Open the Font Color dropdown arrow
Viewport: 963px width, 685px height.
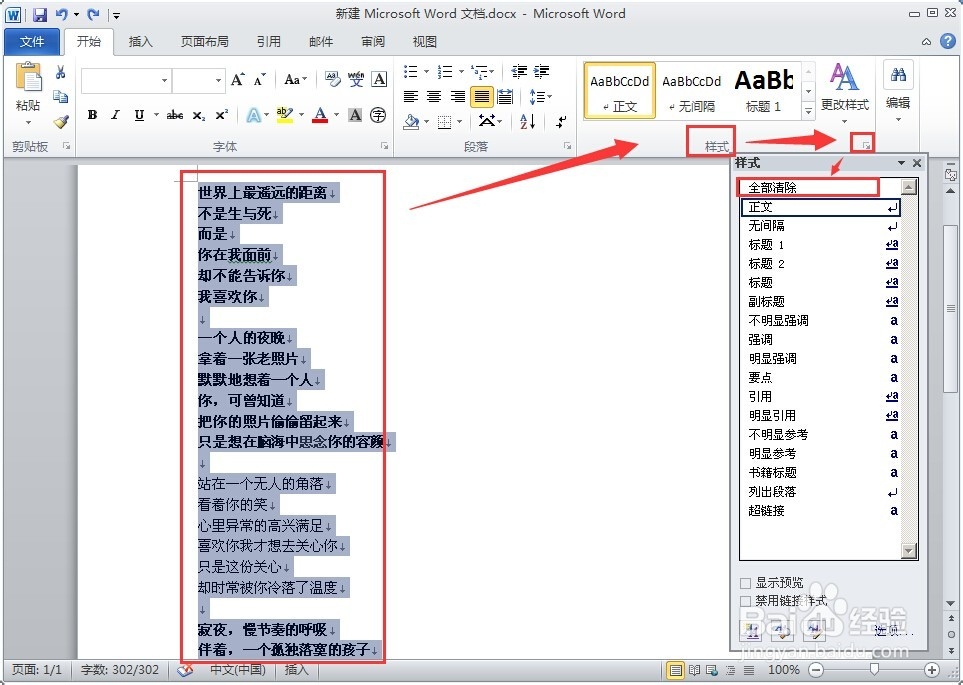(334, 114)
